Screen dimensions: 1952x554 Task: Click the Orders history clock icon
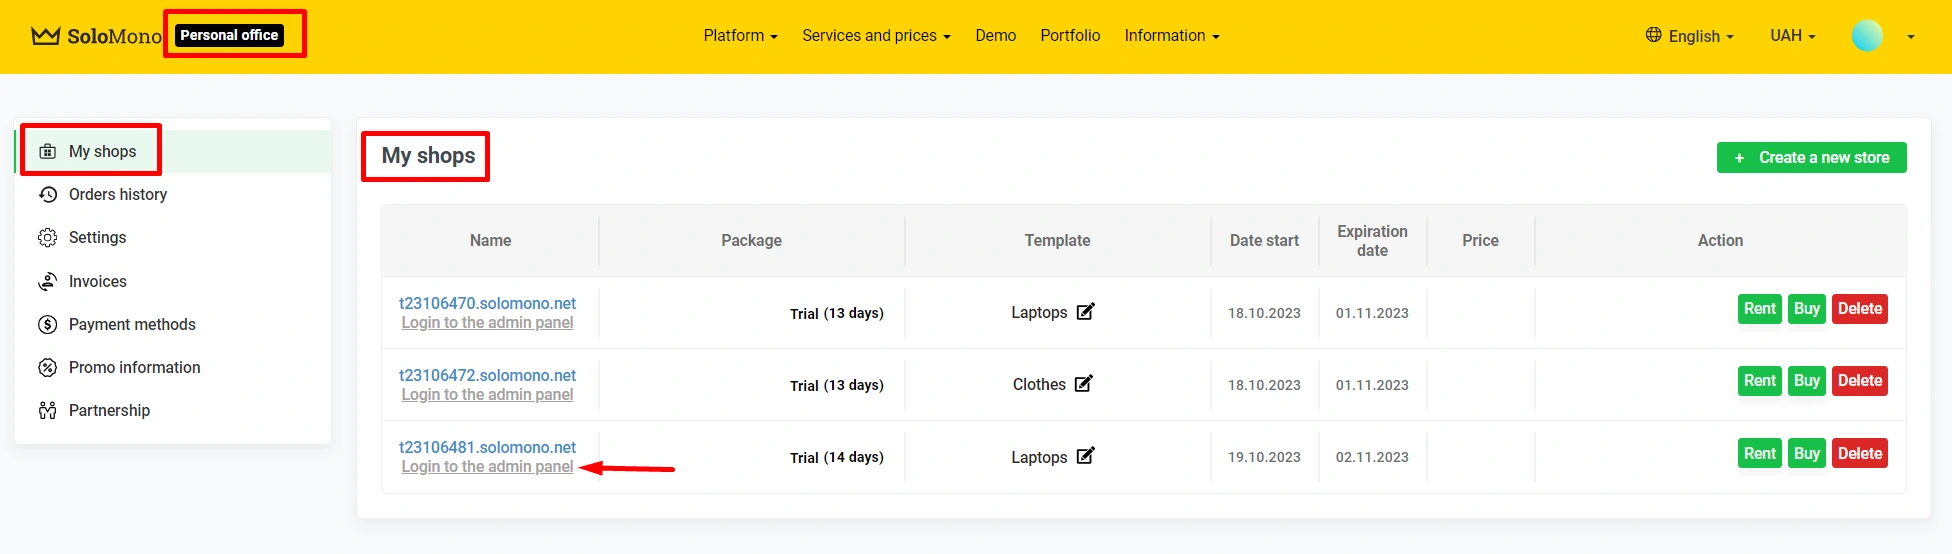(47, 195)
